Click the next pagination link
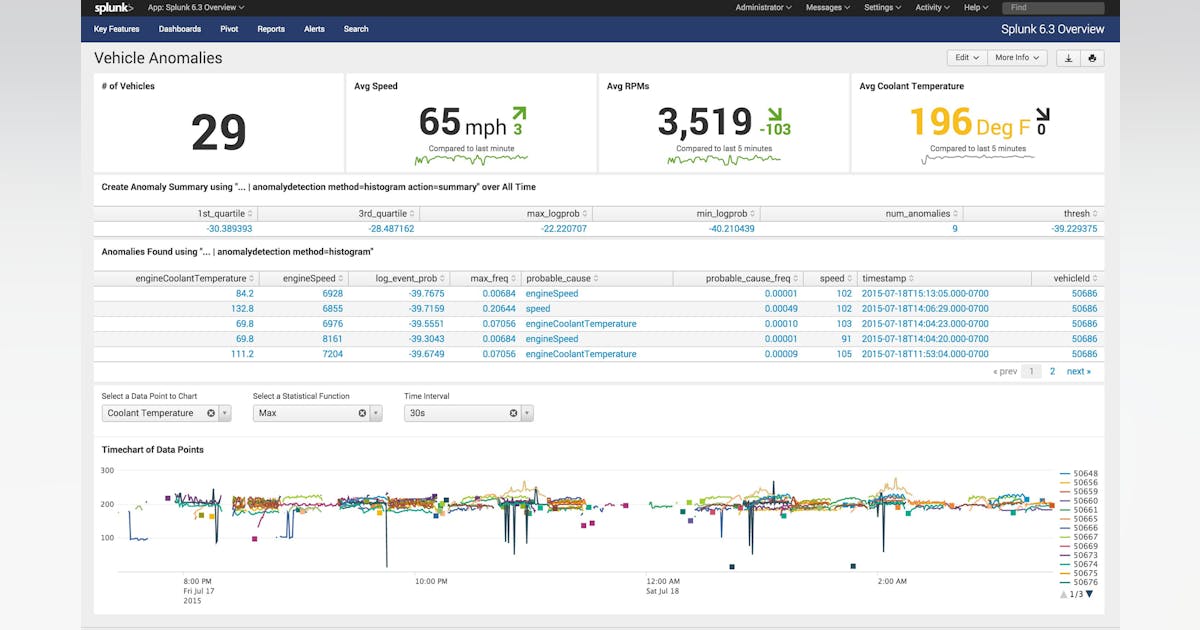 1078,371
